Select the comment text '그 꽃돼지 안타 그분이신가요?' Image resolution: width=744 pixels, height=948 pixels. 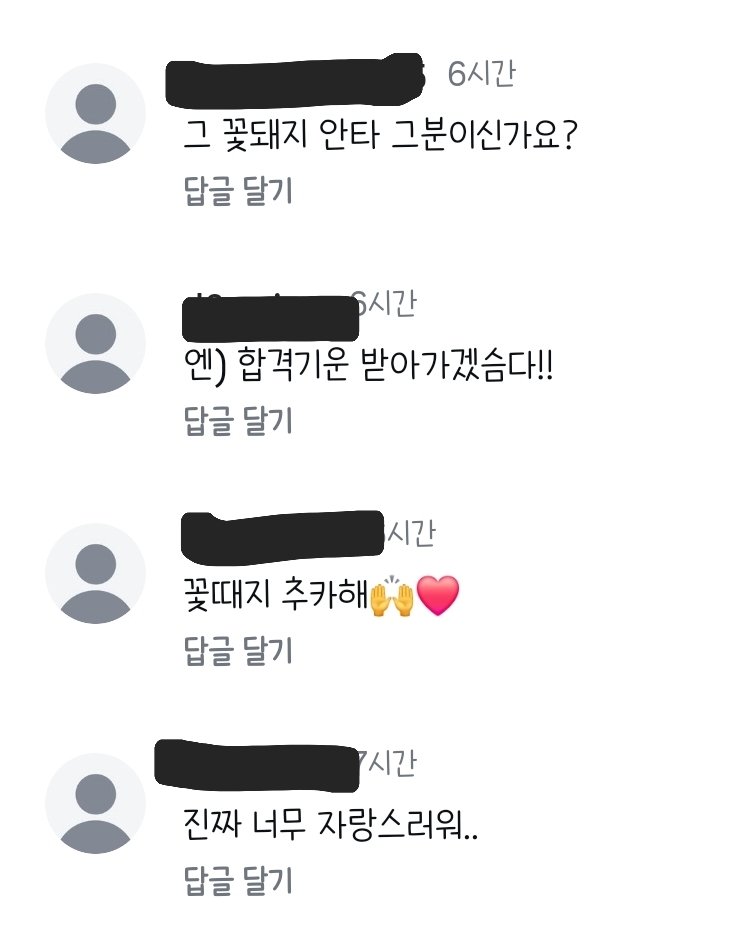[x=381, y=134]
